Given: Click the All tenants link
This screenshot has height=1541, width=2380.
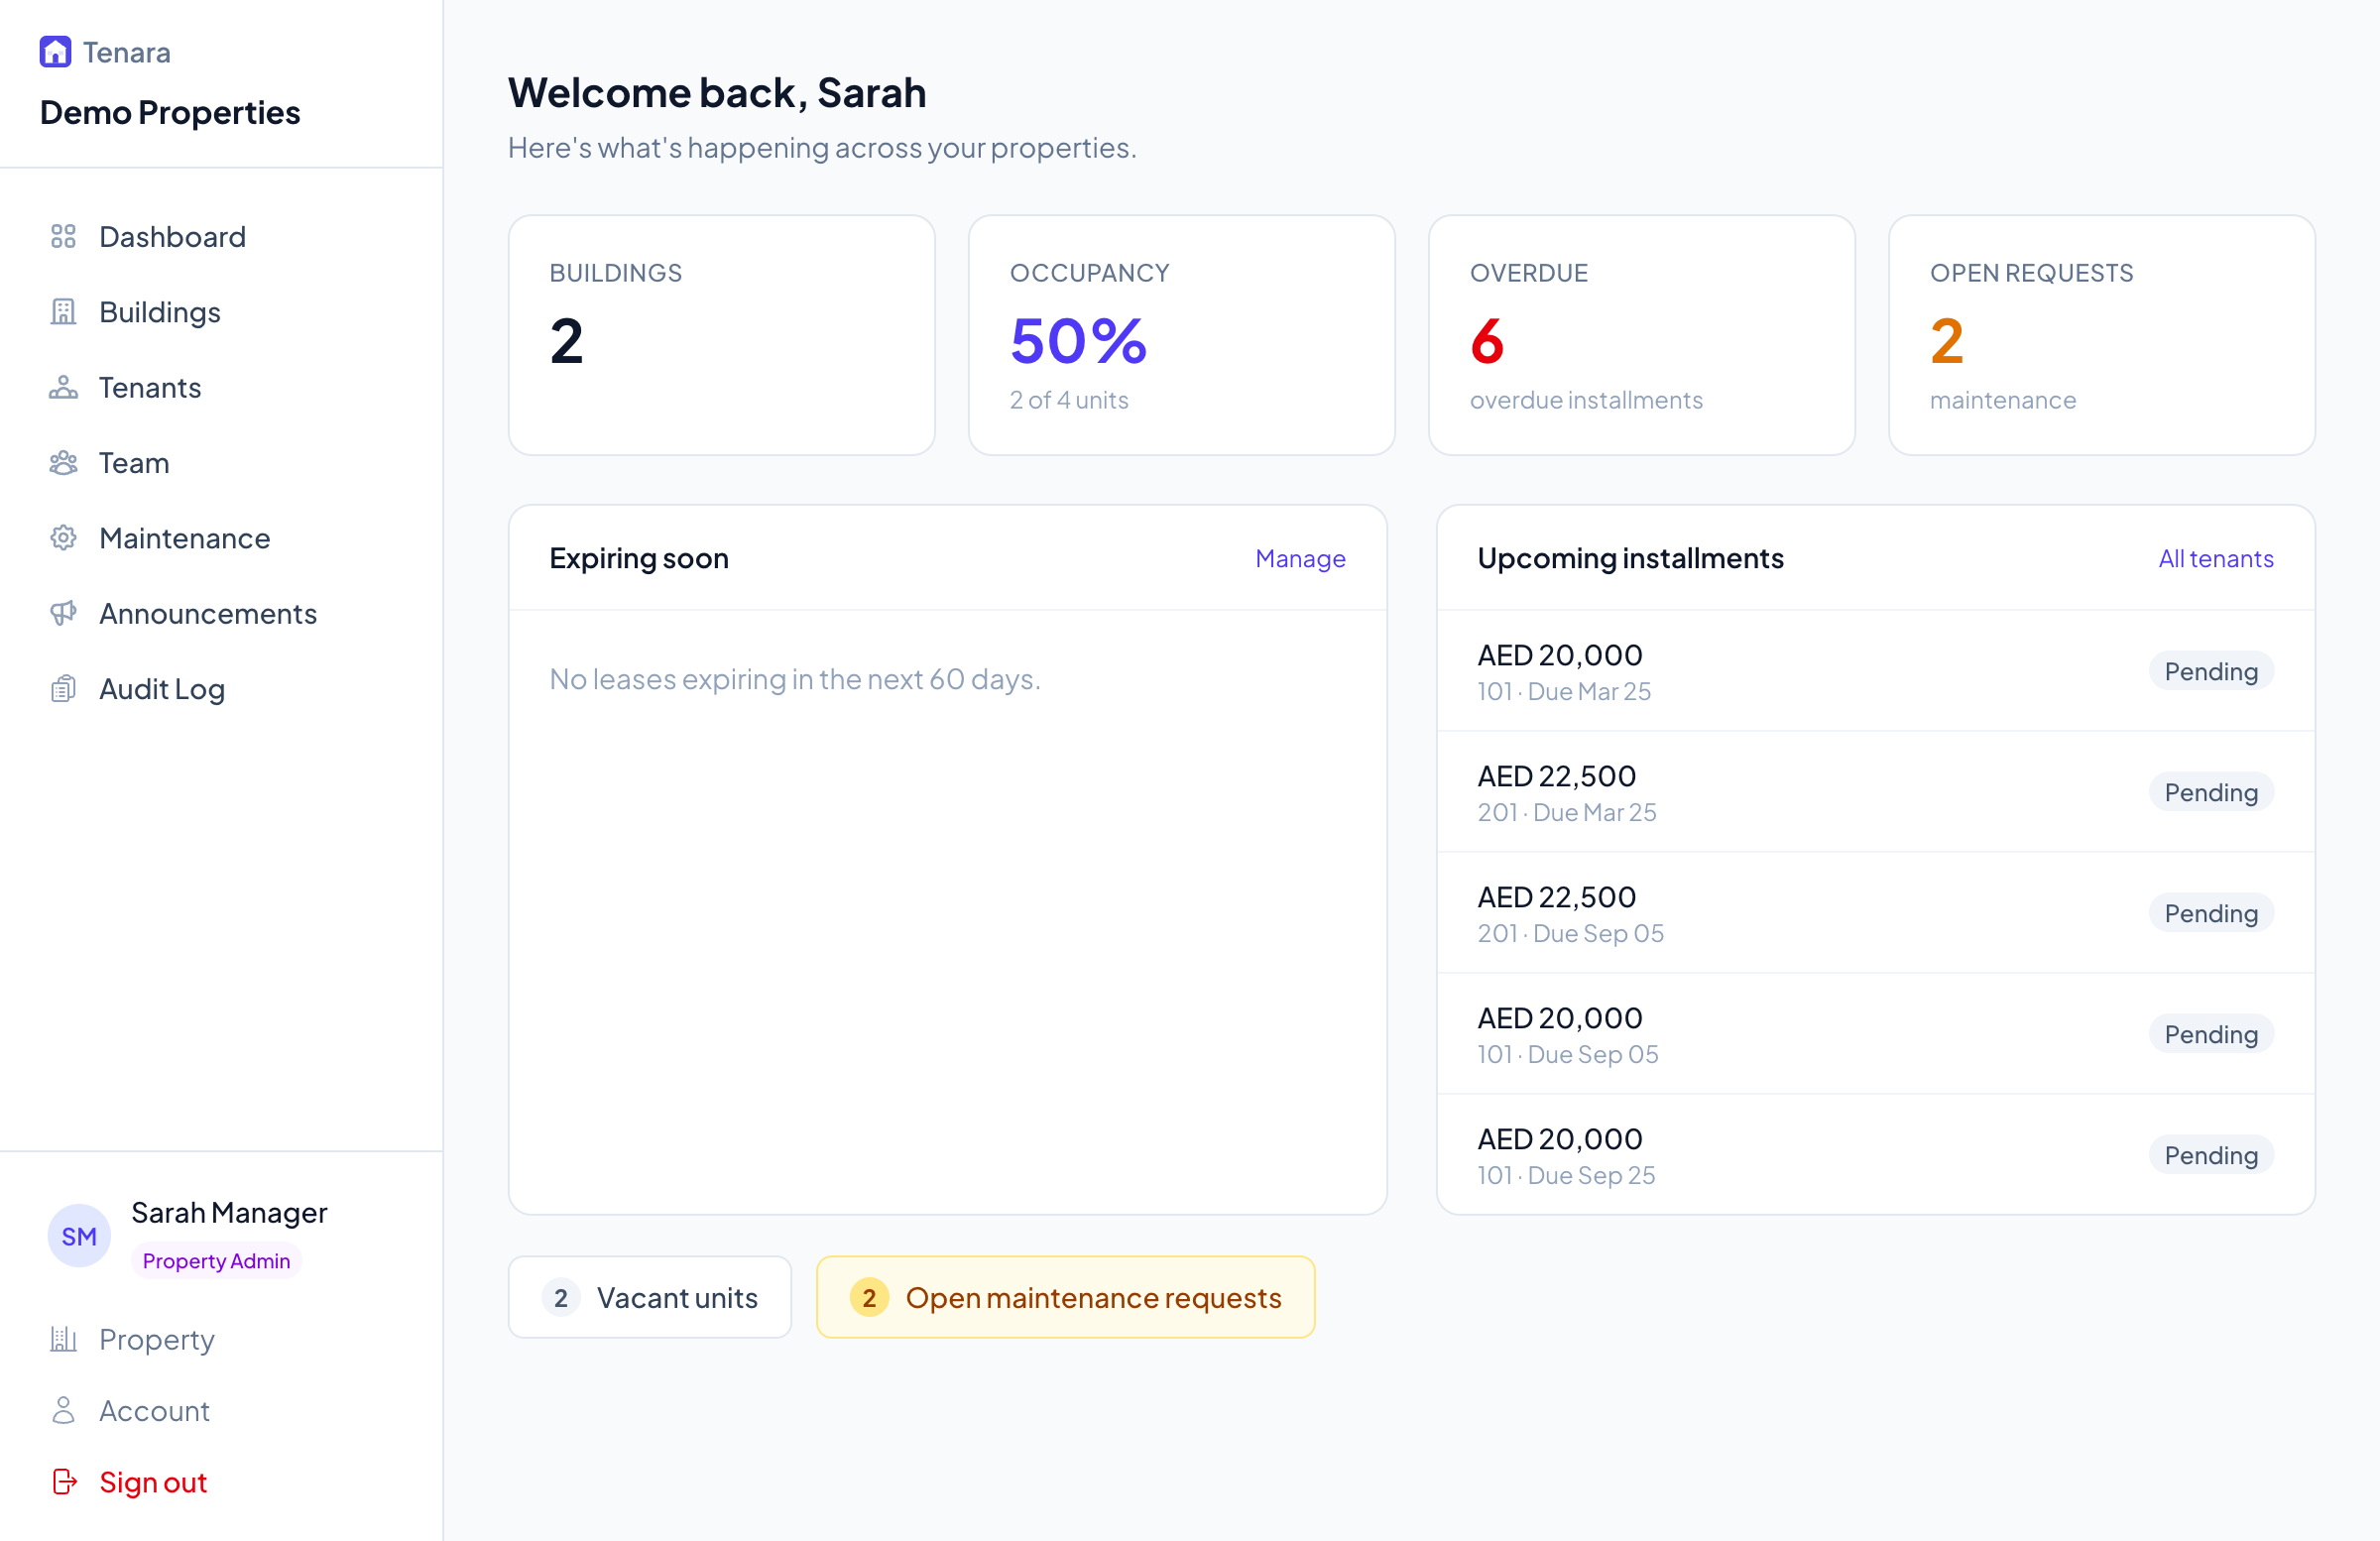Looking at the screenshot, I should [2215, 558].
